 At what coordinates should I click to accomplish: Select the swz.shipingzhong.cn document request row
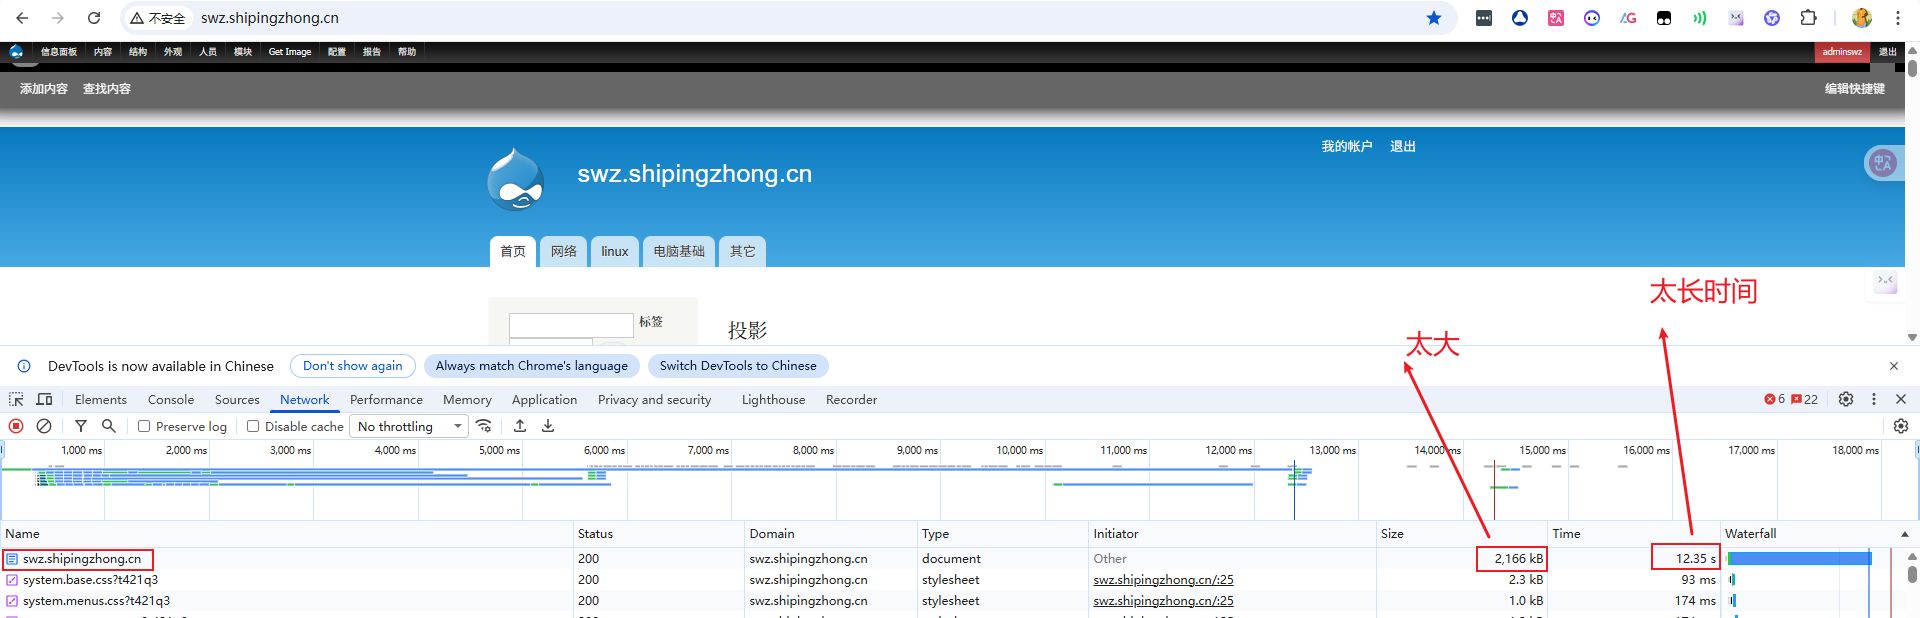click(x=82, y=559)
